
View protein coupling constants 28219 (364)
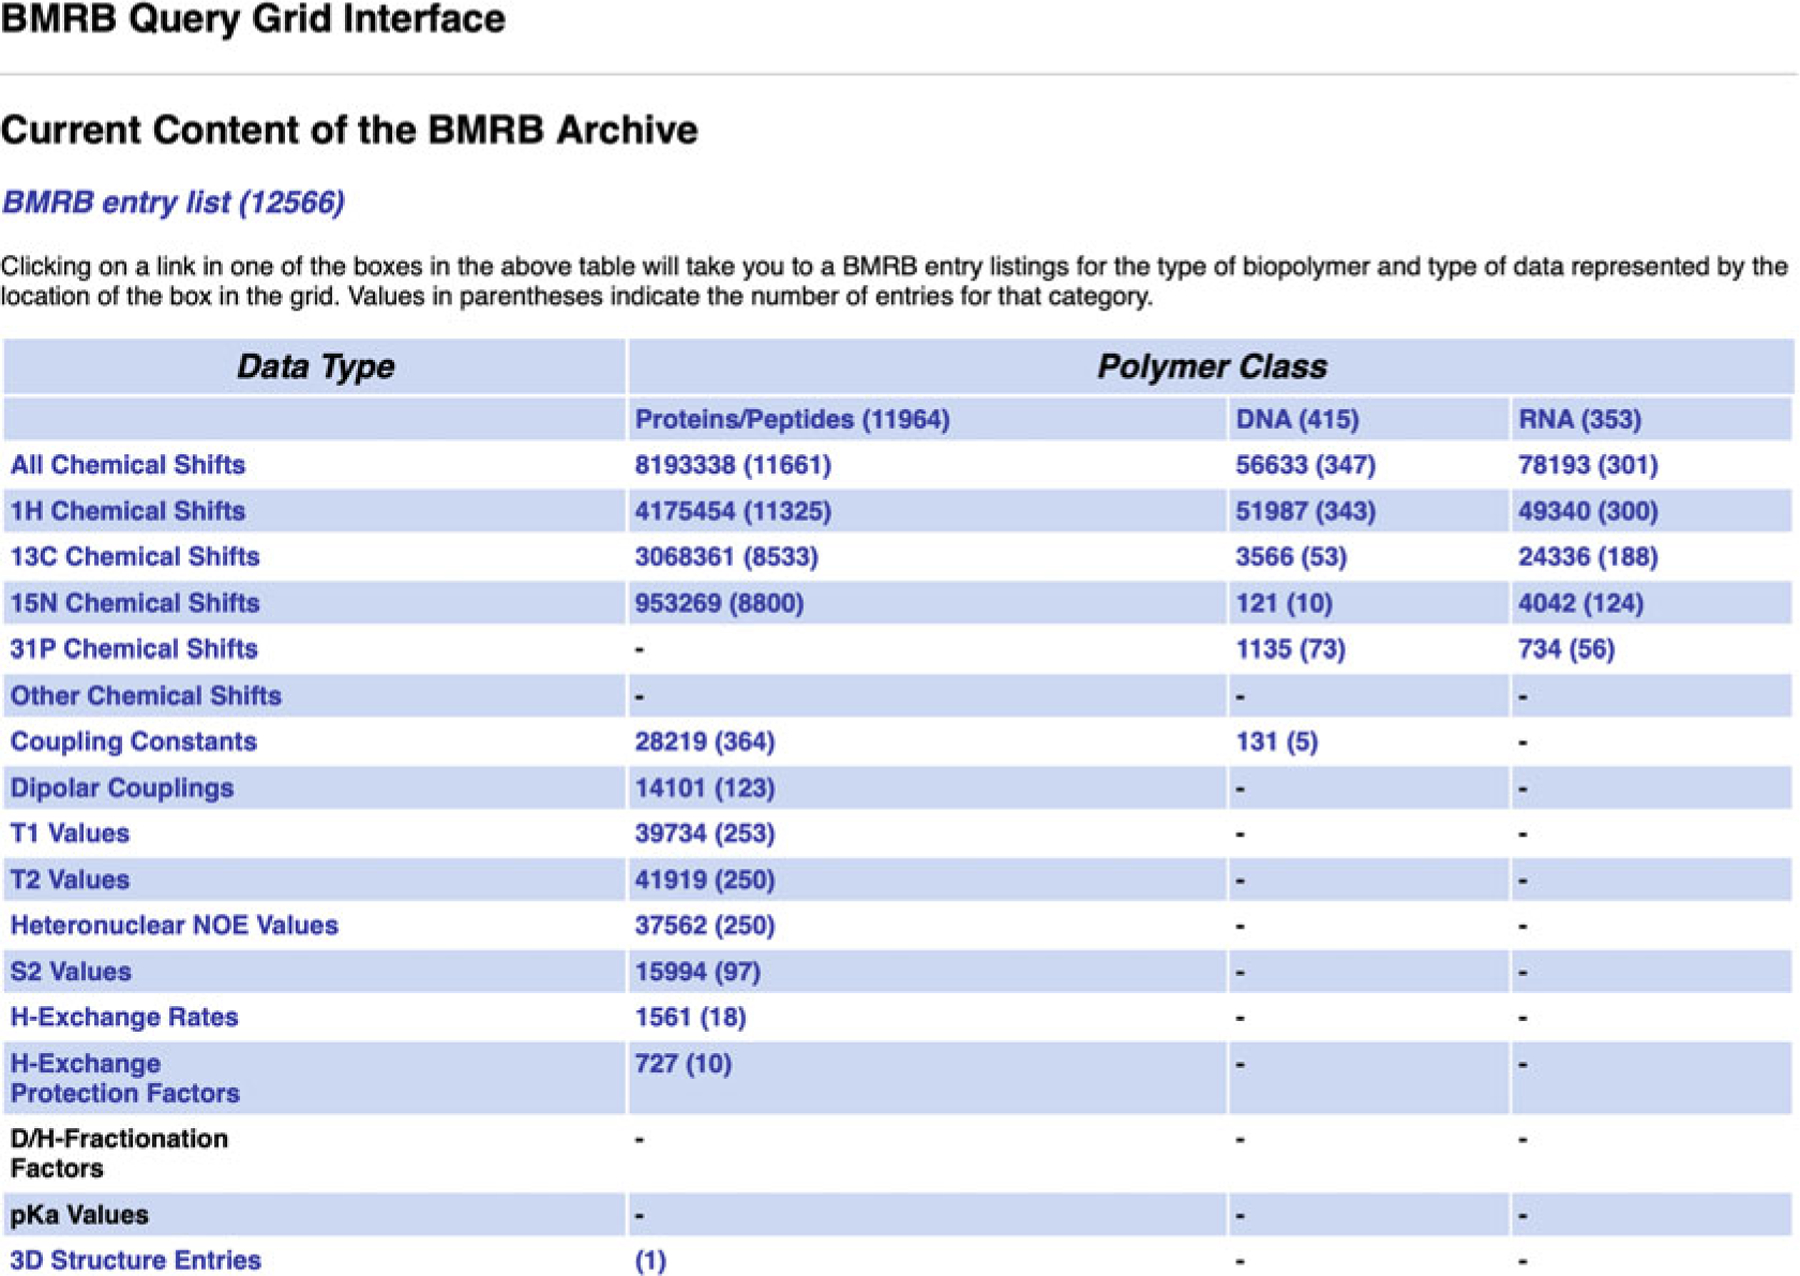(705, 742)
